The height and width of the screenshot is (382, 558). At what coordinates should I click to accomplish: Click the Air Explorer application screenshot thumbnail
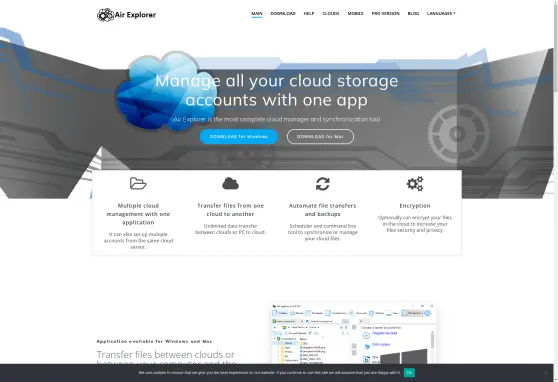coord(353,334)
